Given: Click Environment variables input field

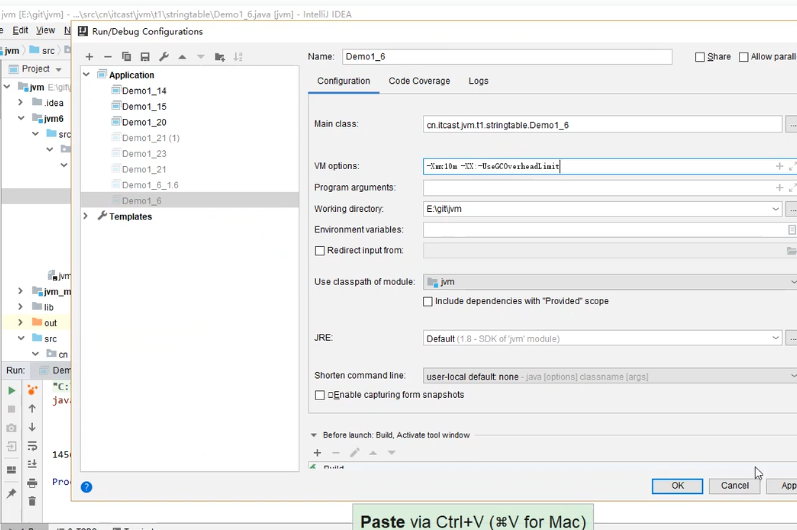Looking at the screenshot, I should click(x=605, y=230).
